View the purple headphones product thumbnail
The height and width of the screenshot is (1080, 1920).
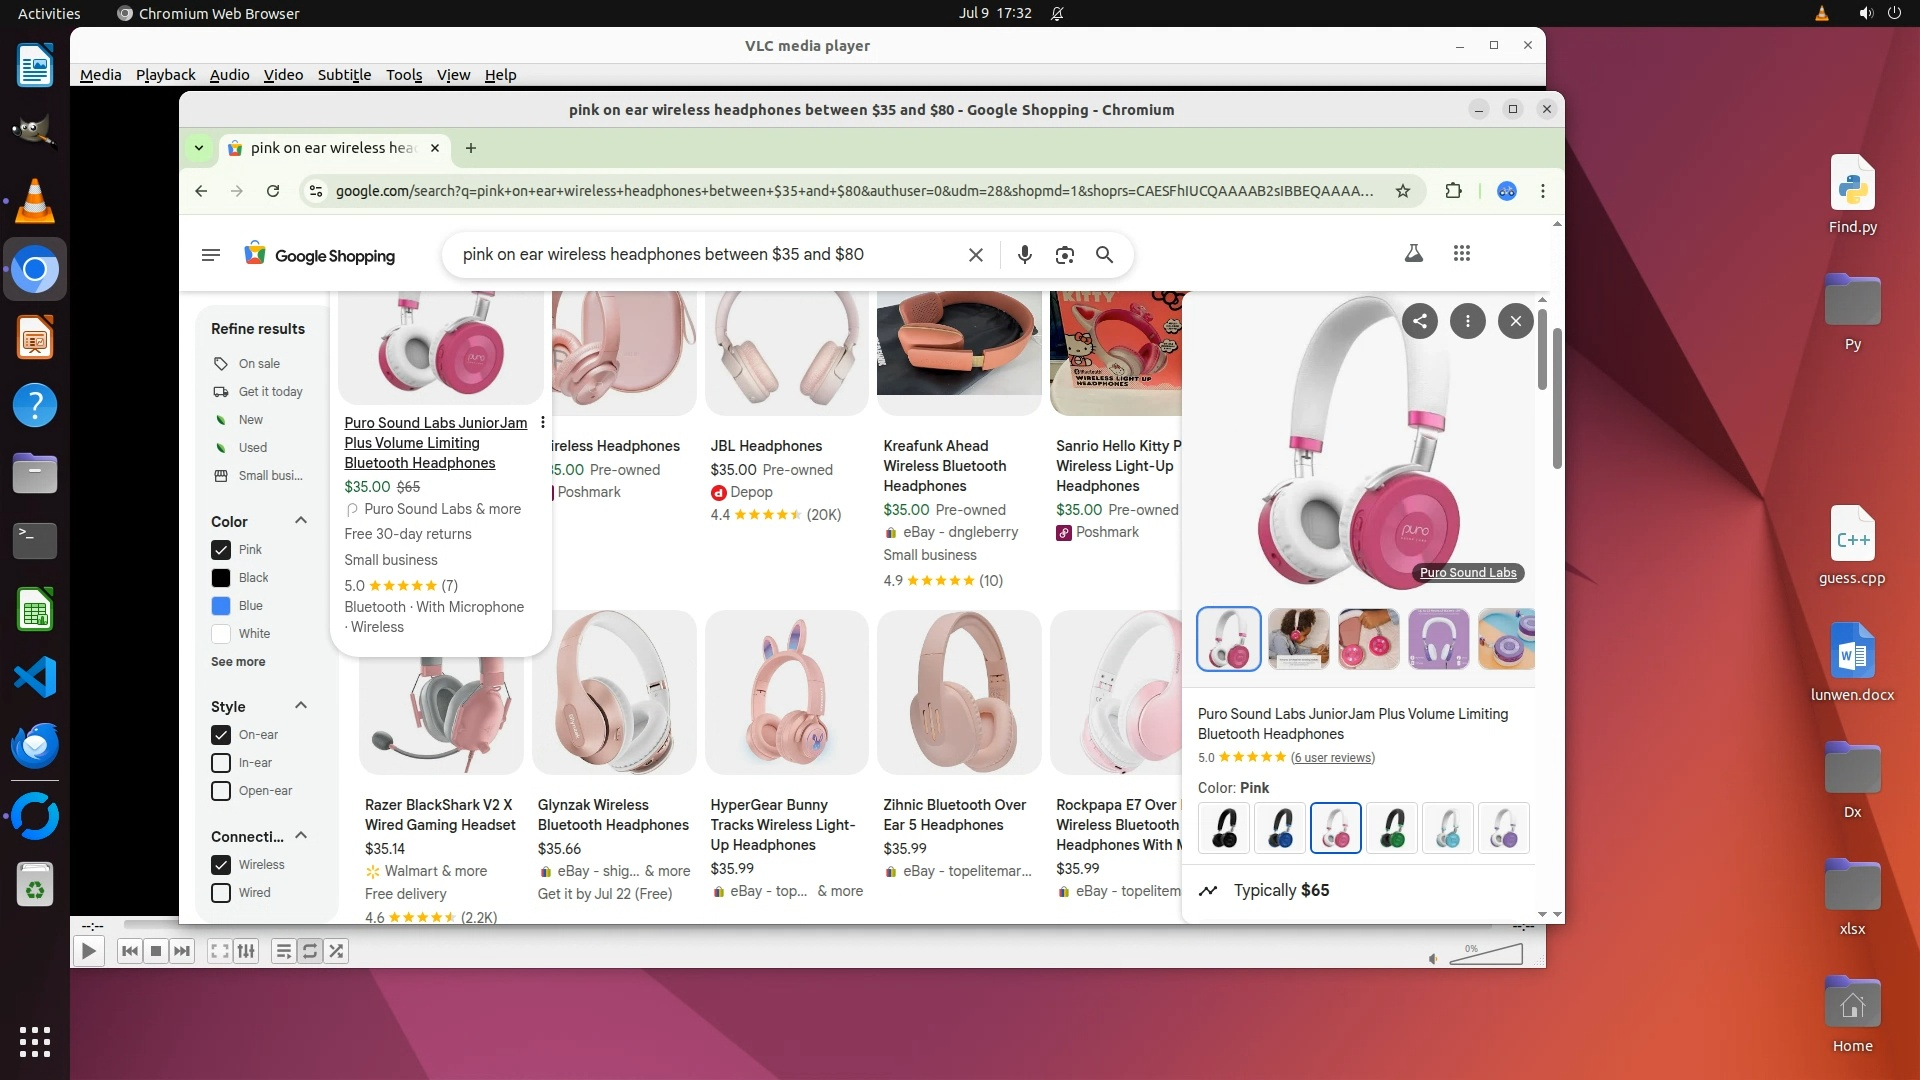point(1438,639)
